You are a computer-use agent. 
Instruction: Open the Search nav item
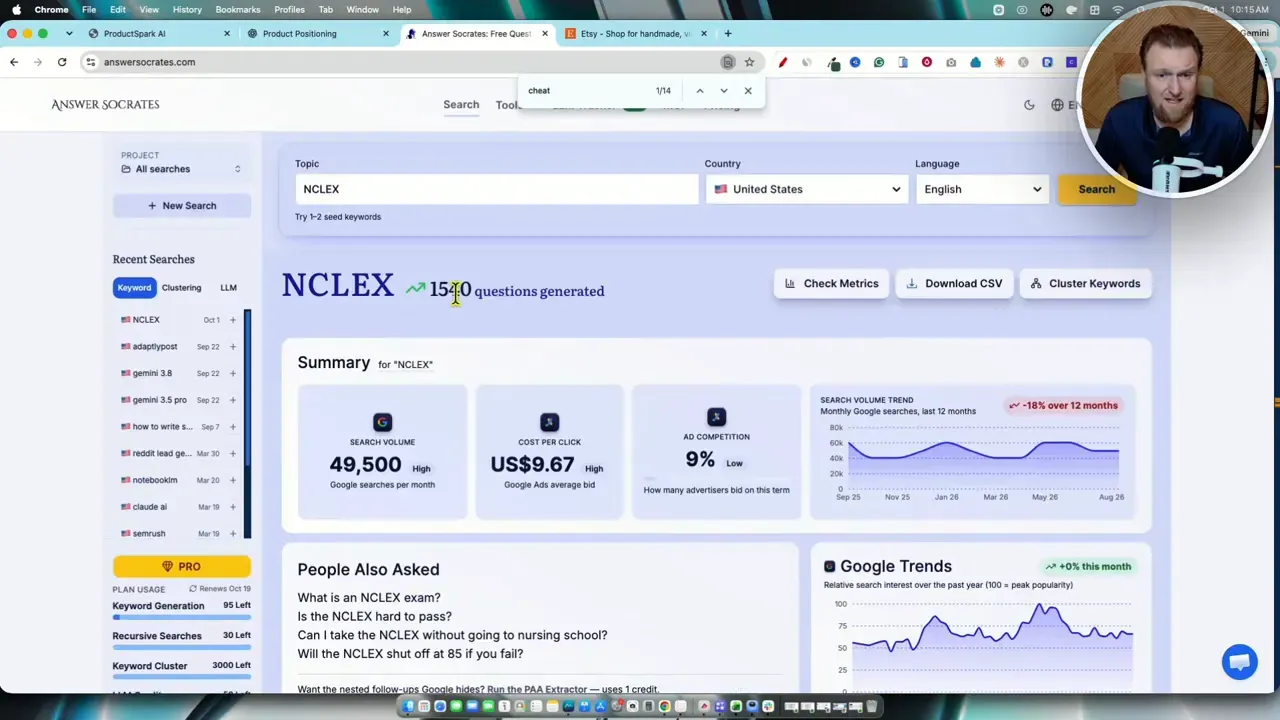point(461,105)
